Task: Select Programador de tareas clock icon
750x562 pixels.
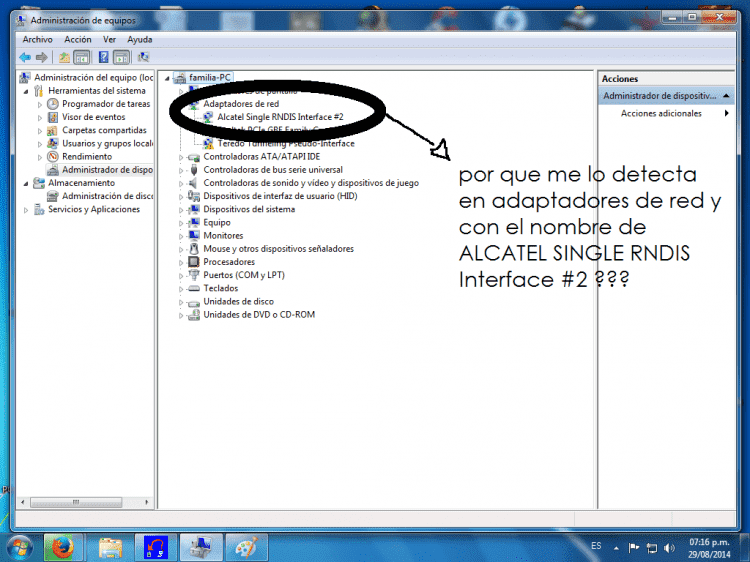Action: (53, 104)
